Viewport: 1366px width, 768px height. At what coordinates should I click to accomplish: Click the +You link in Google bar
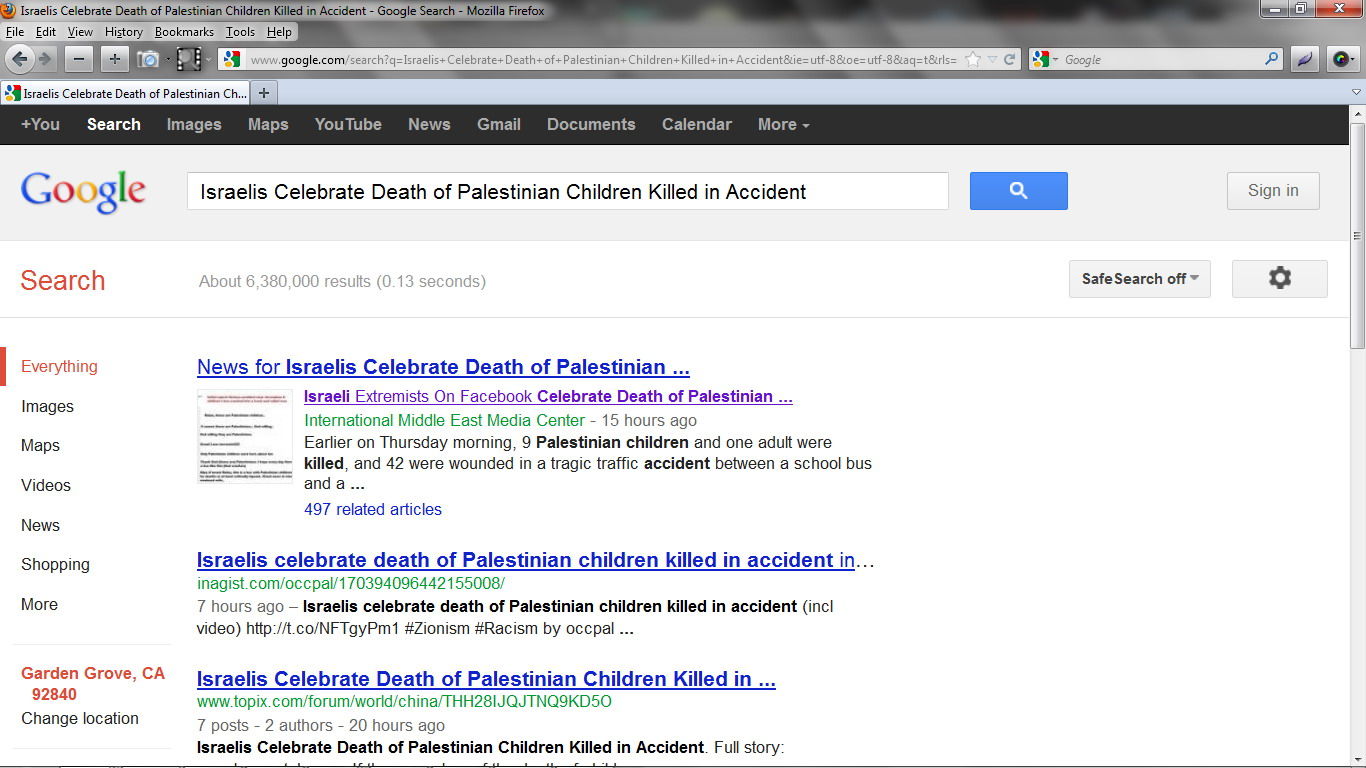40,124
